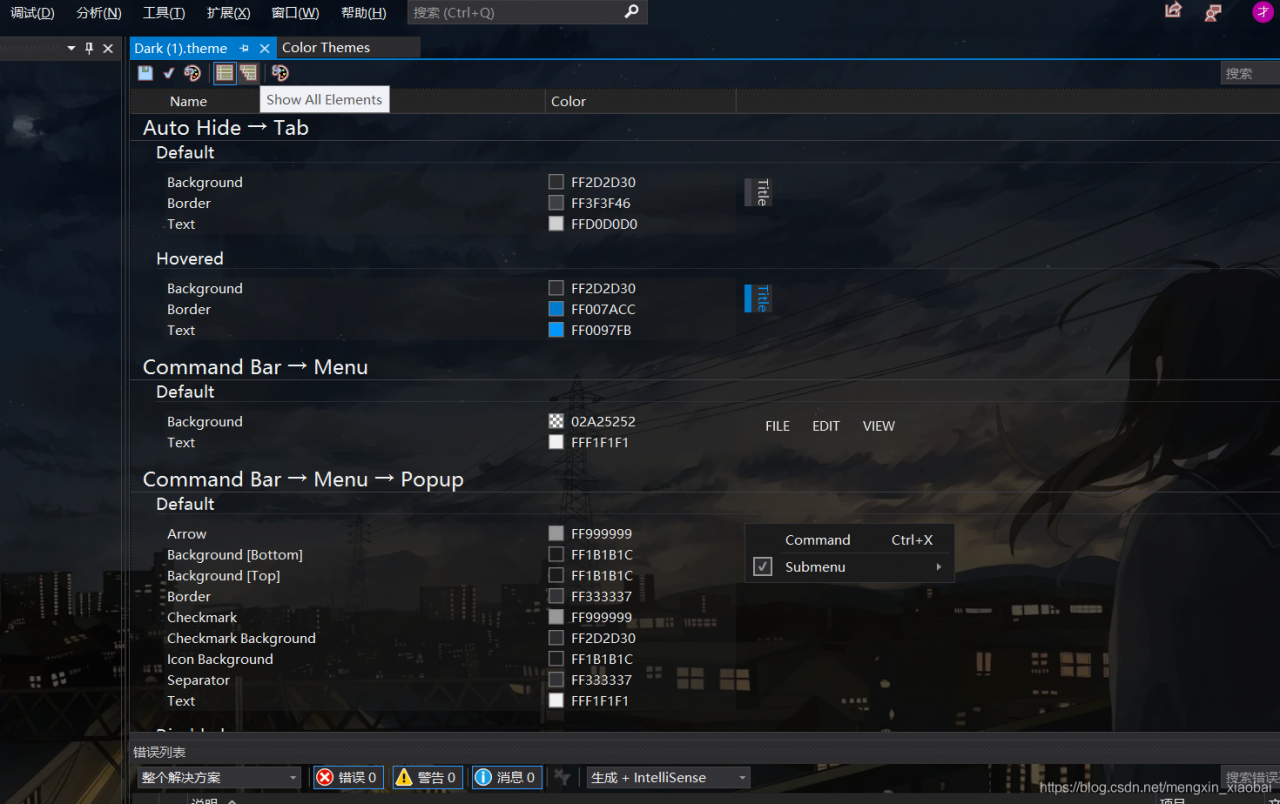Select the Background [Bottom] row name
The width and height of the screenshot is (1280, 804).
tap(235, 555)
